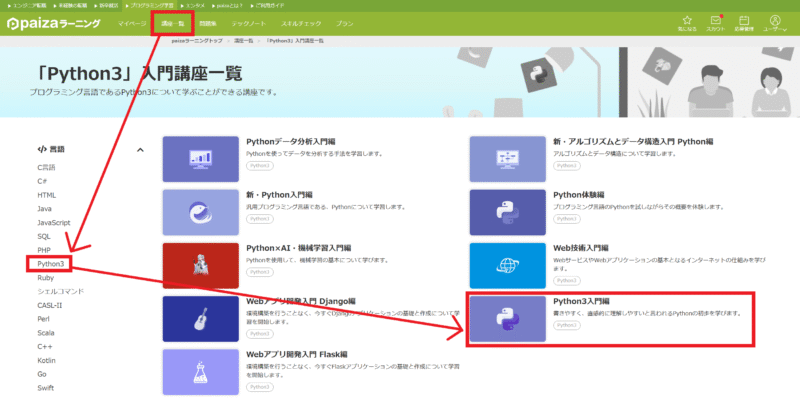Open 新・アルゴリズムとデータ構造入門 thumbnail
Screen dimensions: 800x406
click(508, 159)
